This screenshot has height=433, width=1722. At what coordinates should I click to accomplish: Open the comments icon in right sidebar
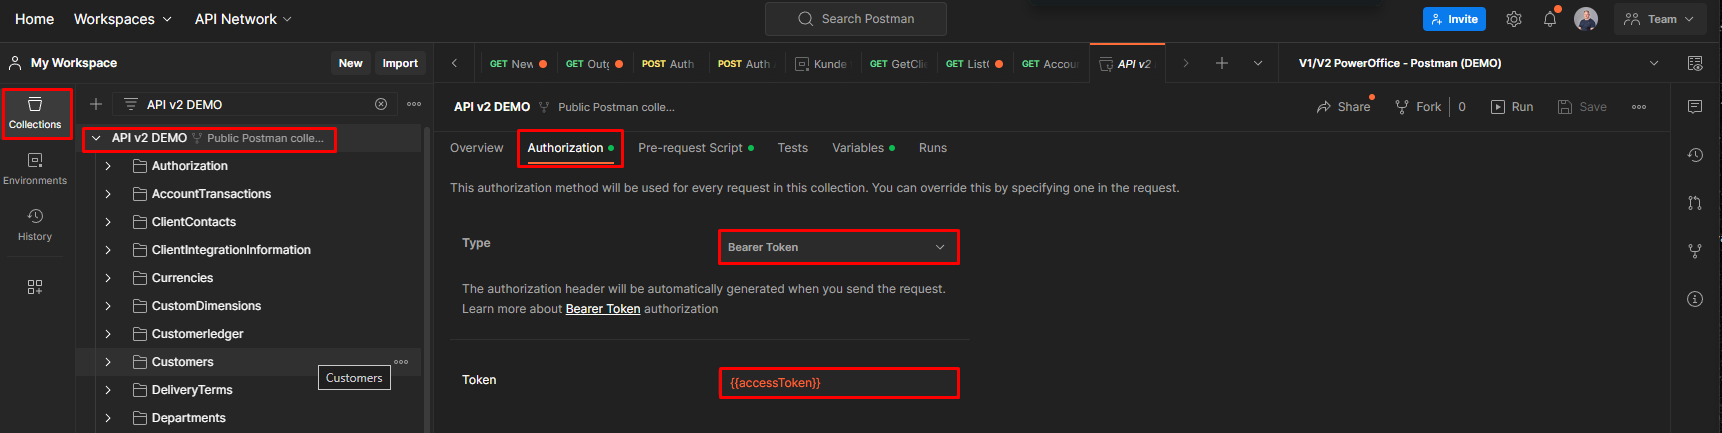1695,106
